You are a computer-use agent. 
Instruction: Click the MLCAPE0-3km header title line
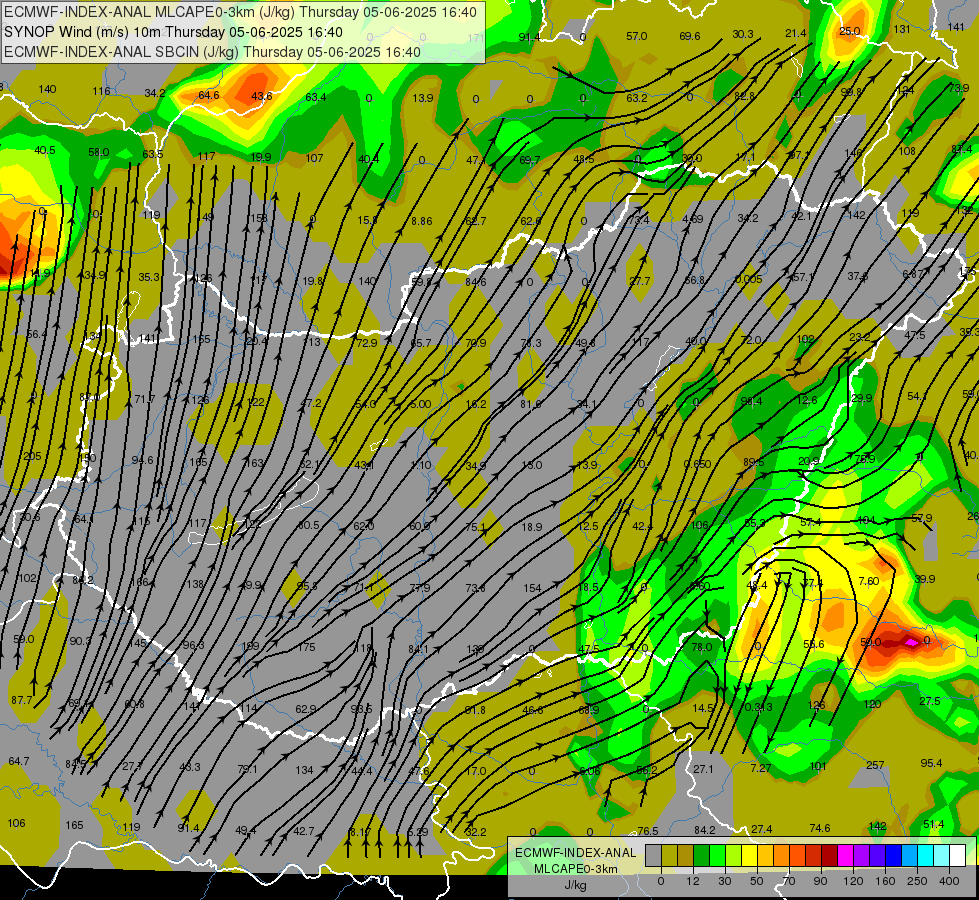tap(240, 12)
